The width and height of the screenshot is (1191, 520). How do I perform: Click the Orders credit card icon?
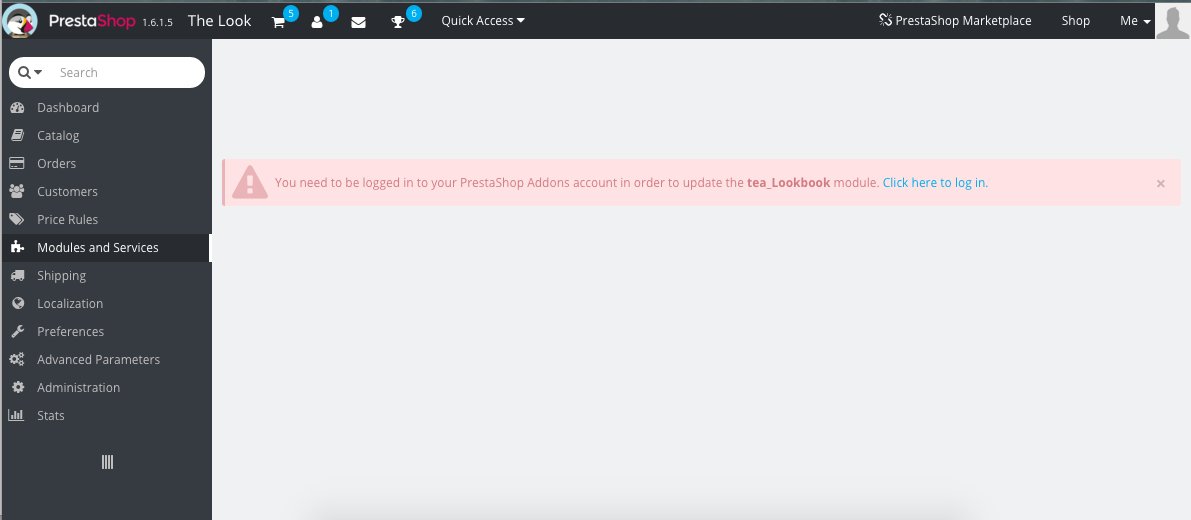tap(17, 163)
